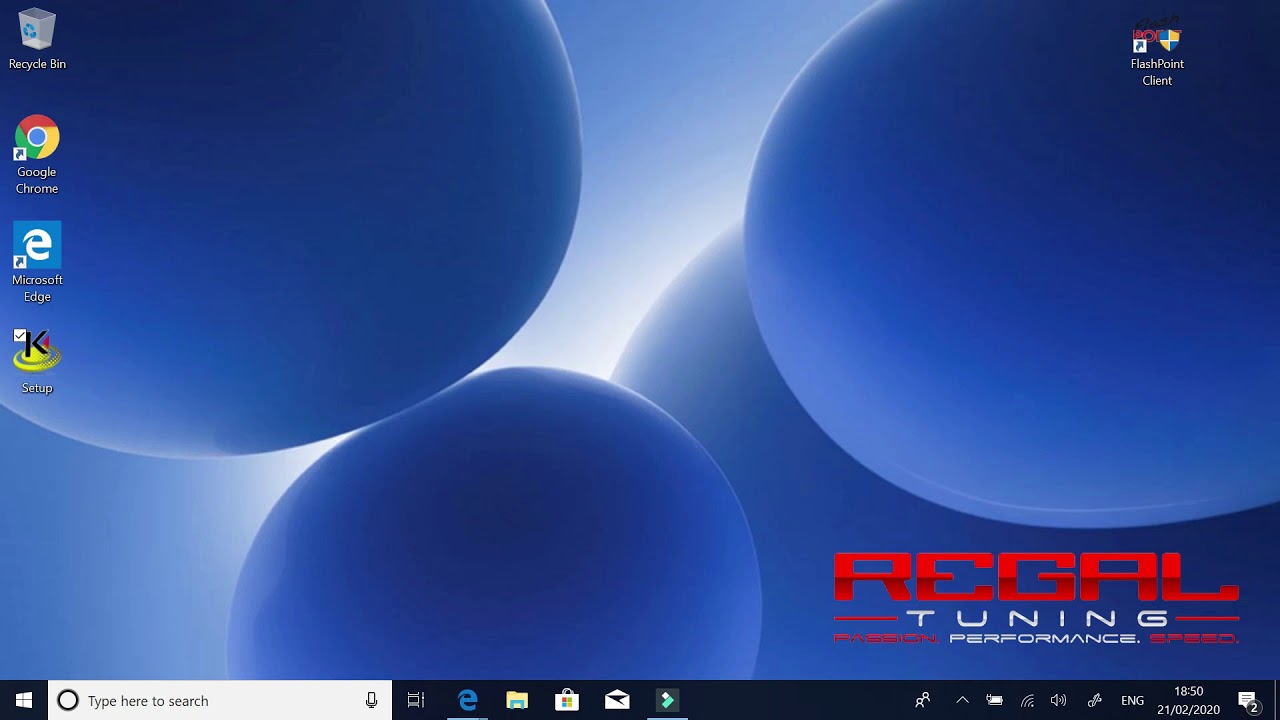Viewport: 1280px width, 720px height.
Task: Open the volume control speaker icon
Action: pos(1059,701)
